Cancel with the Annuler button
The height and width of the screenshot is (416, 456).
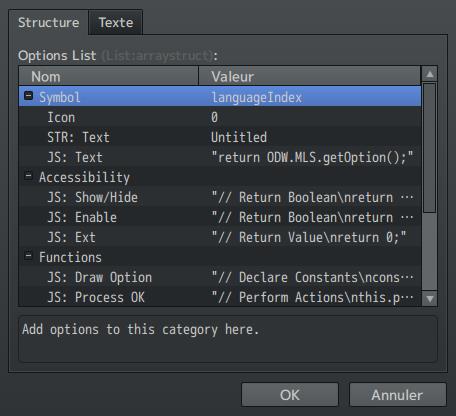397,395
